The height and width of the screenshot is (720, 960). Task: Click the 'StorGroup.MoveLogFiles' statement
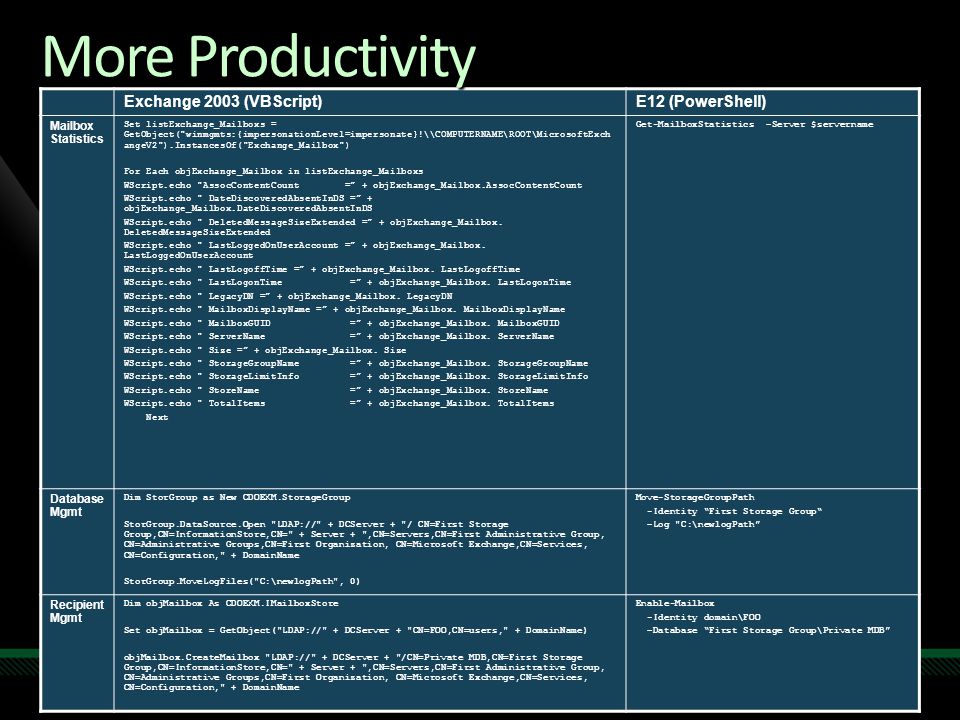pos(242,582)
